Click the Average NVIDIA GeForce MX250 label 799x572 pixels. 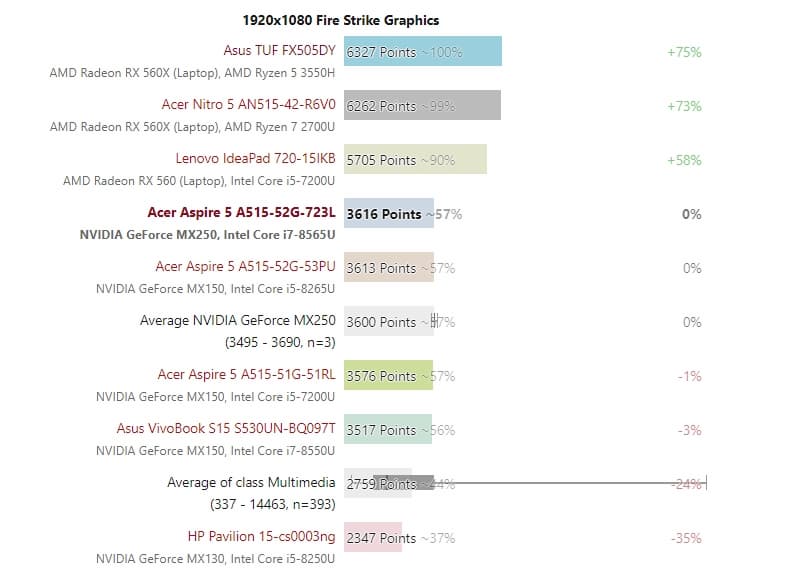tap(238, 320)
